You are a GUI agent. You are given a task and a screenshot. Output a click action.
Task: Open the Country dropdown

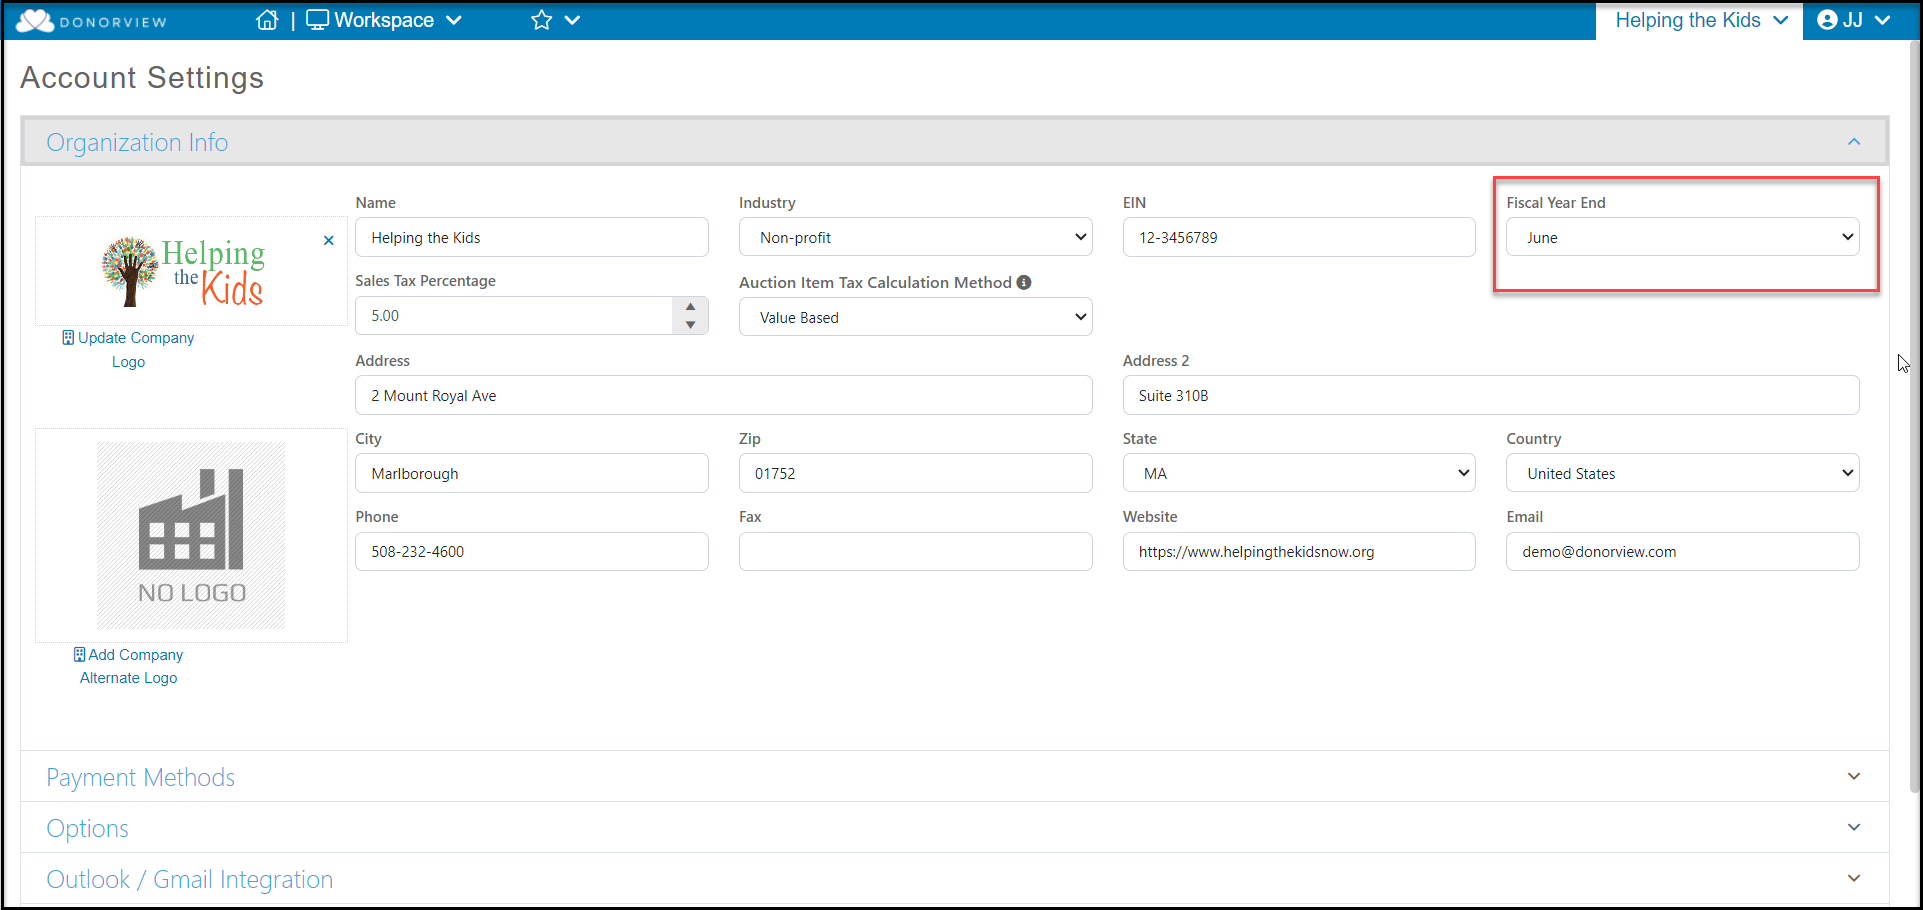pyautogui.click(x=1683, y=474)
